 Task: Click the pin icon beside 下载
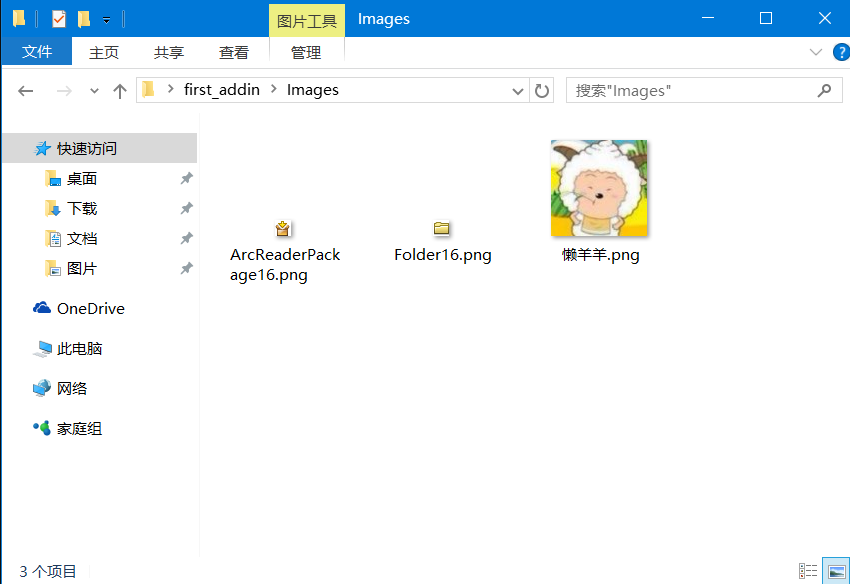(186, 208)
